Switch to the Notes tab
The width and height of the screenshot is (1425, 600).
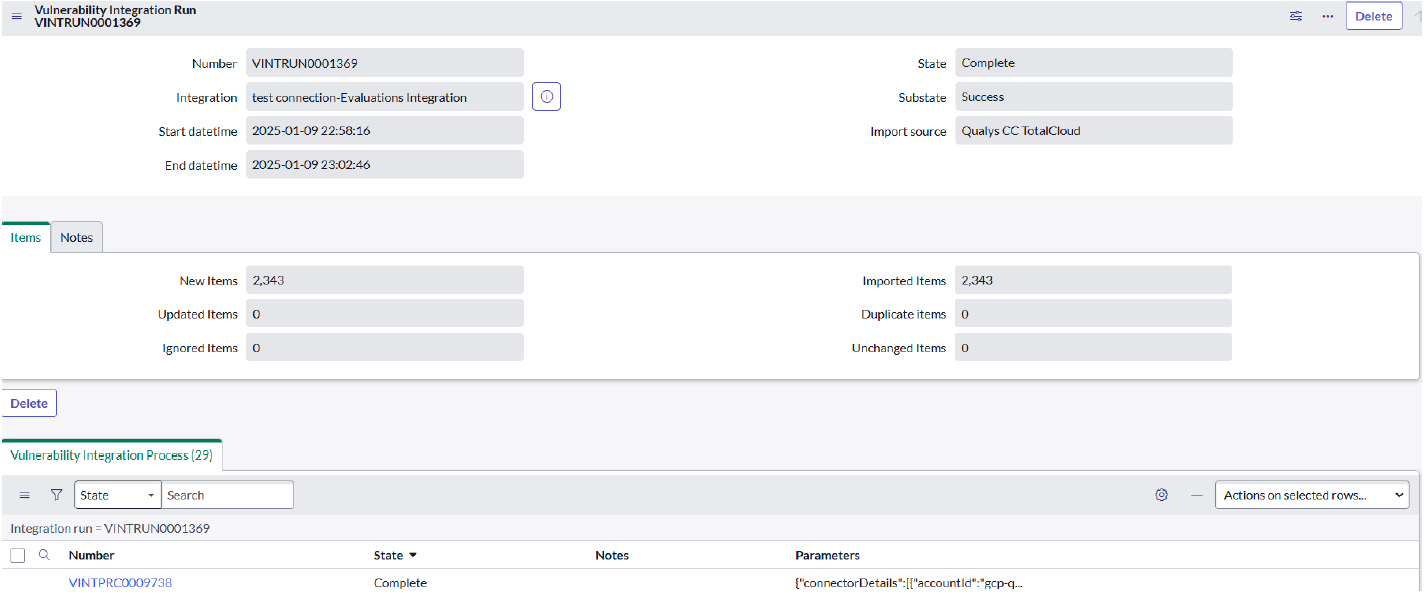76,237
